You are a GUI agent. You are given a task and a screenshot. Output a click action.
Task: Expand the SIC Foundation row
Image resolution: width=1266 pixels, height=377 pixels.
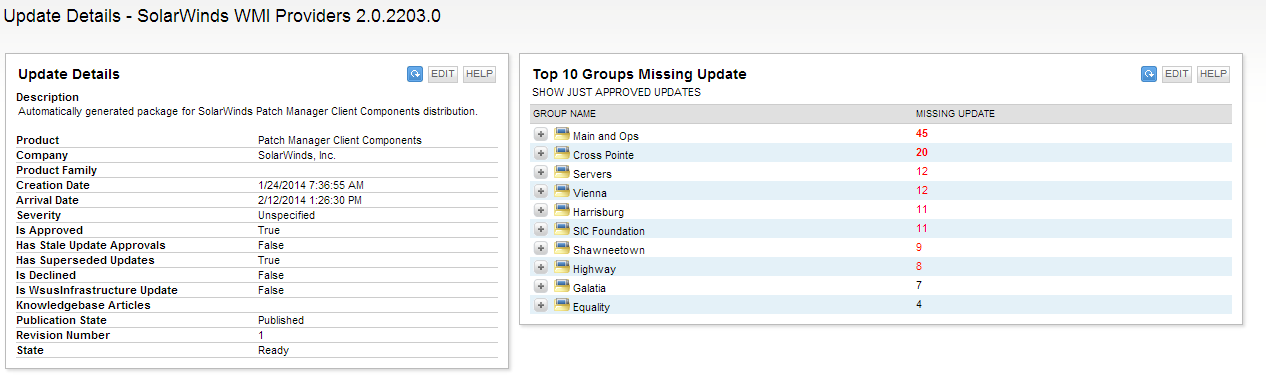[x=540, y=230]
